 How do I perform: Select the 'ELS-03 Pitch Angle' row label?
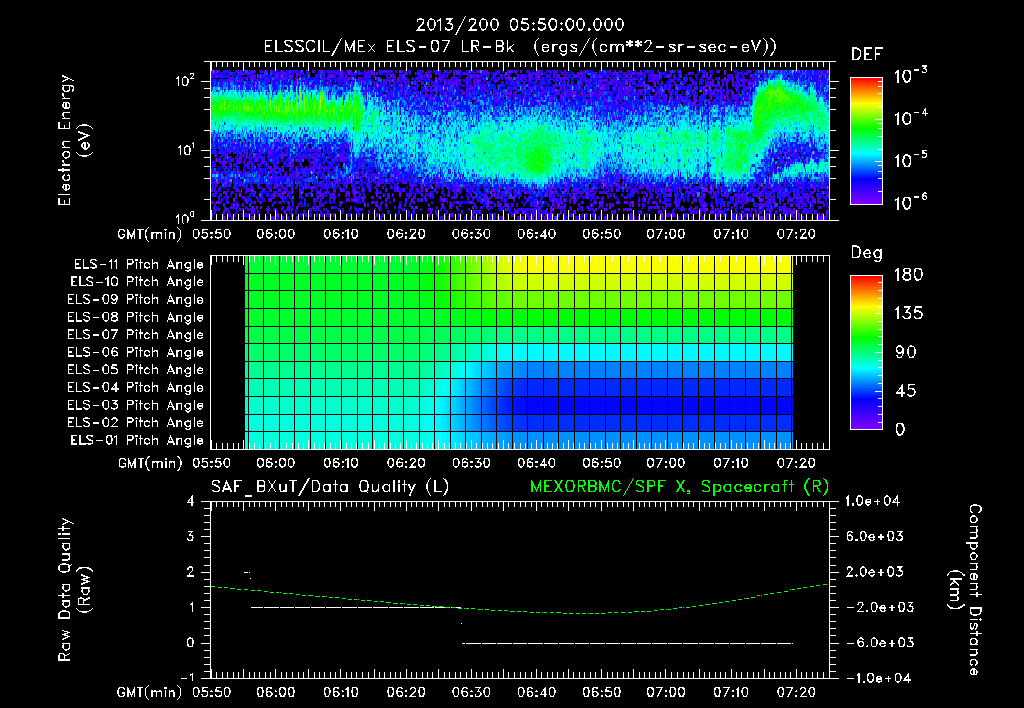[136, 405]
